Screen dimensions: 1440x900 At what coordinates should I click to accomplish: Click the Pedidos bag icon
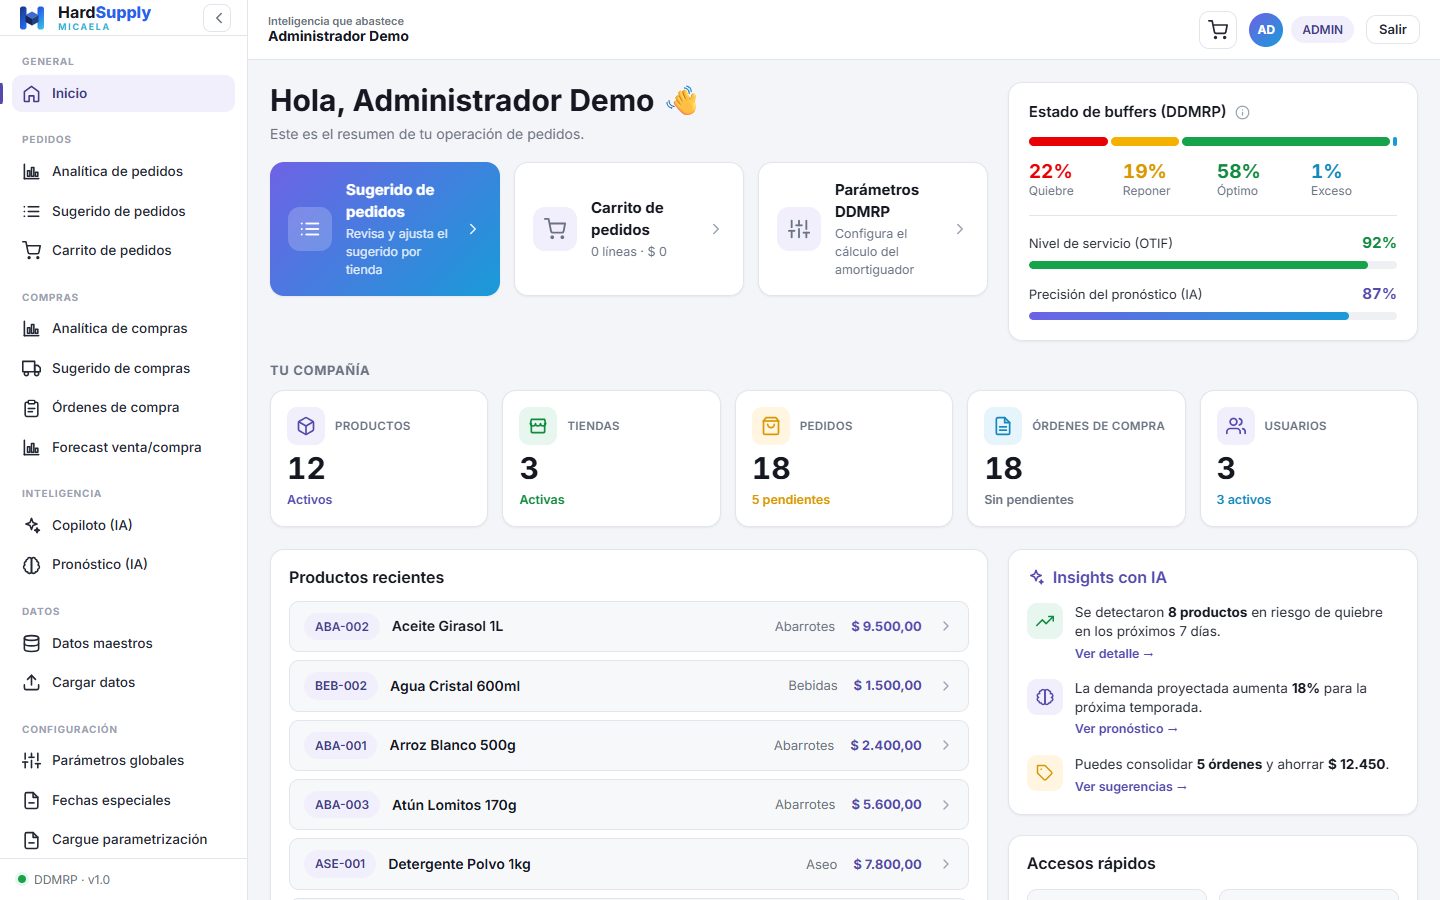click(771, 426)
